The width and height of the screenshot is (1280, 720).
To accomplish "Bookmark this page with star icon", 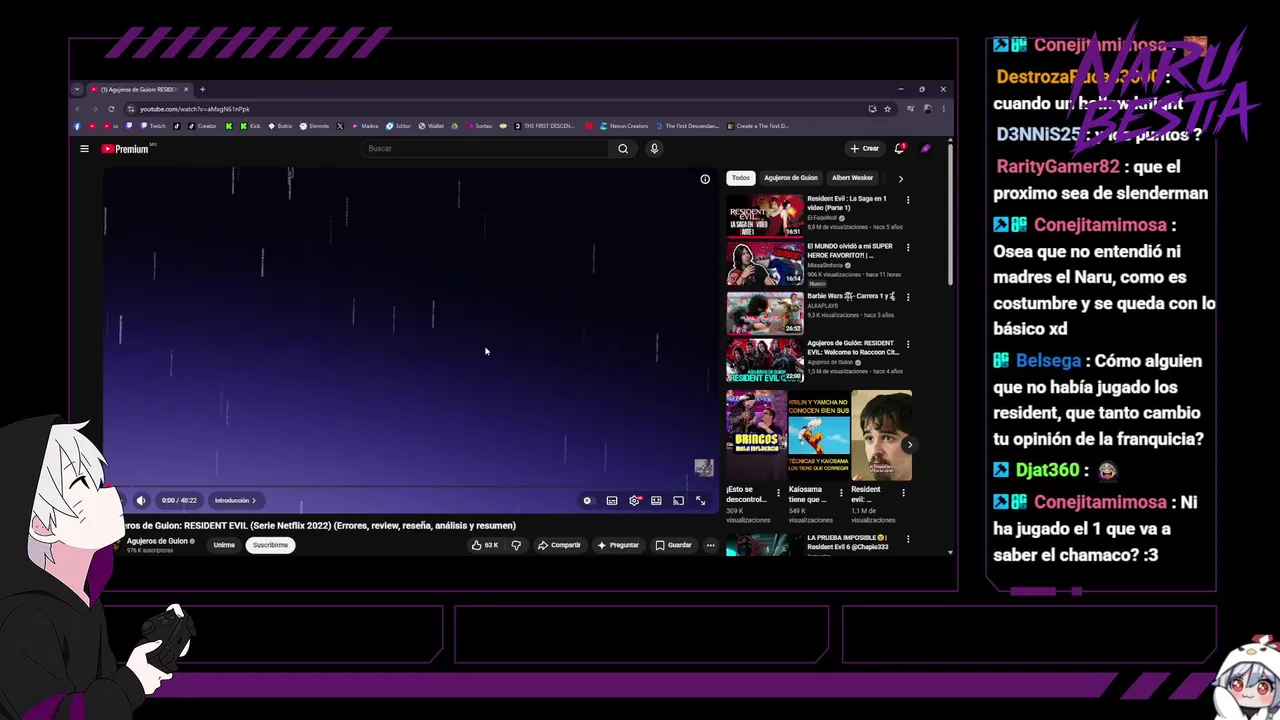I will (x=887, y=109).
